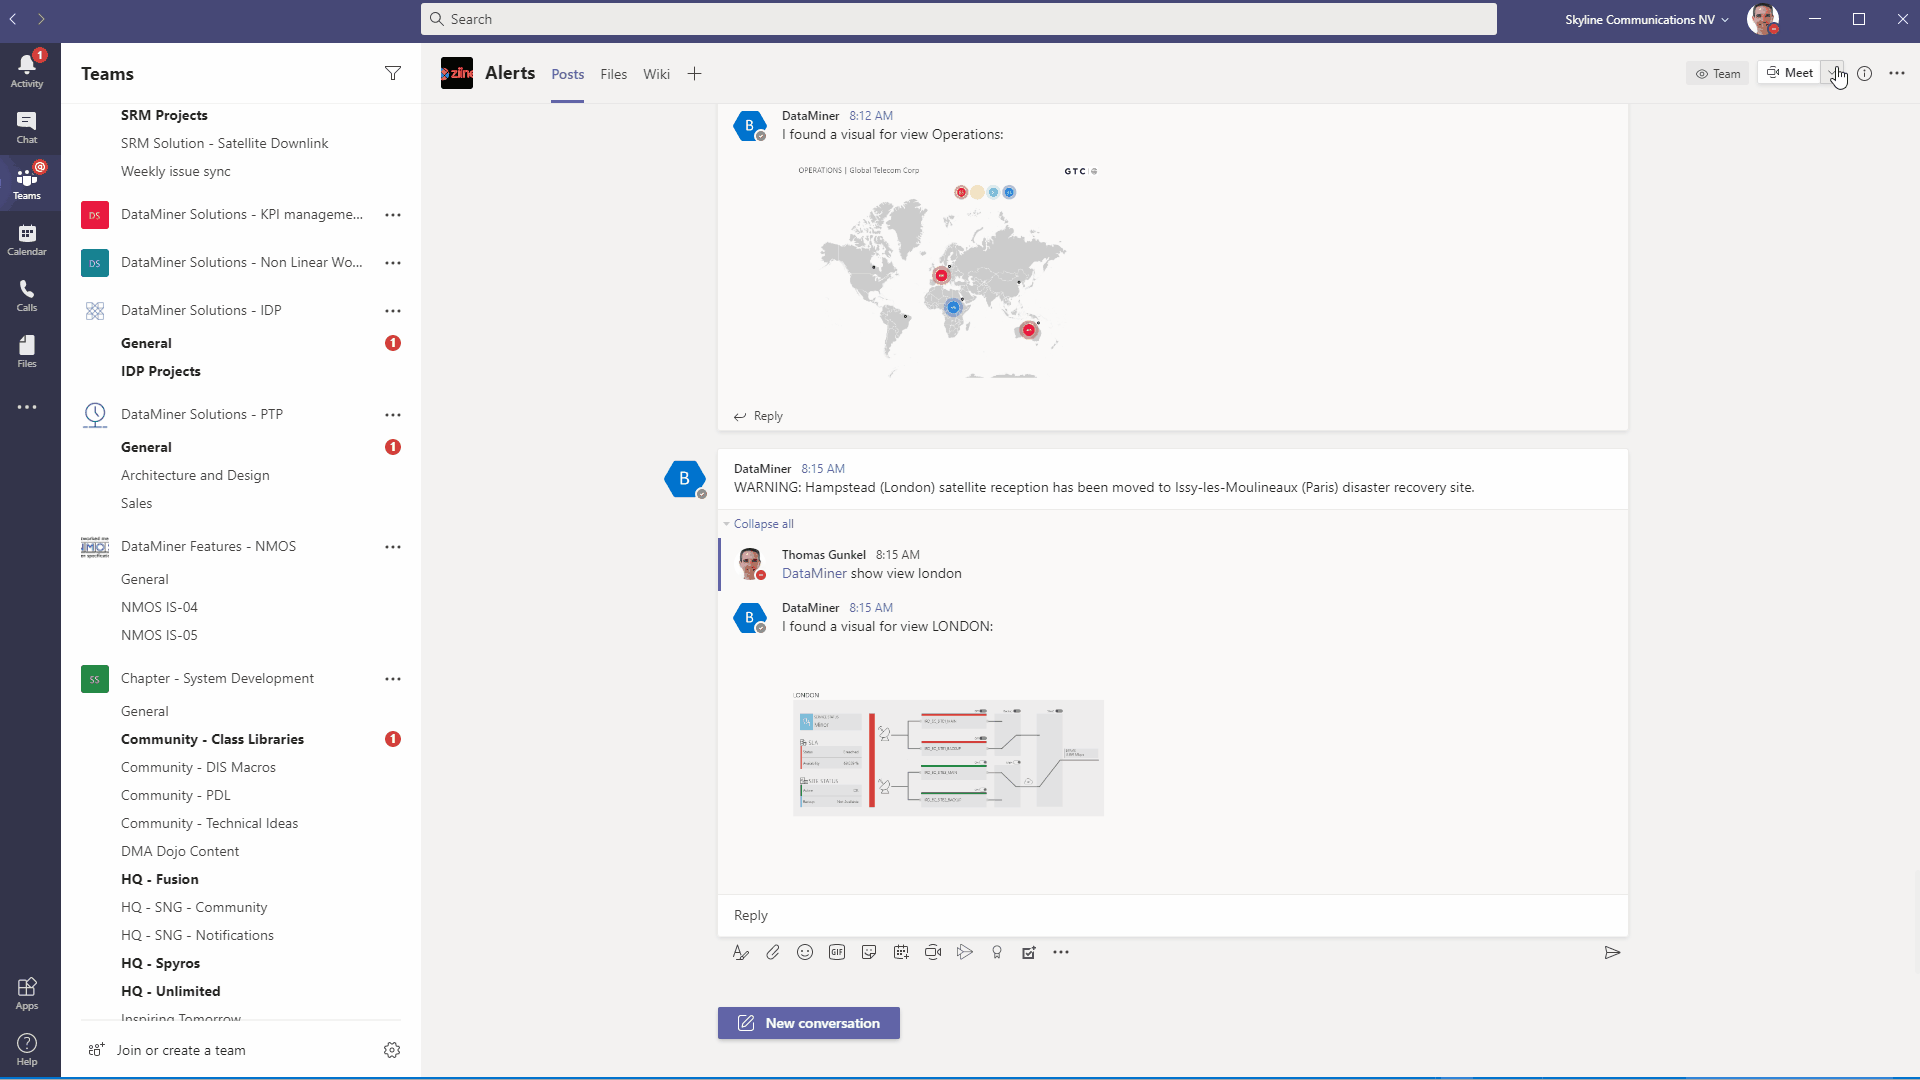Open the Files section in the left rail

pos(27,350)
